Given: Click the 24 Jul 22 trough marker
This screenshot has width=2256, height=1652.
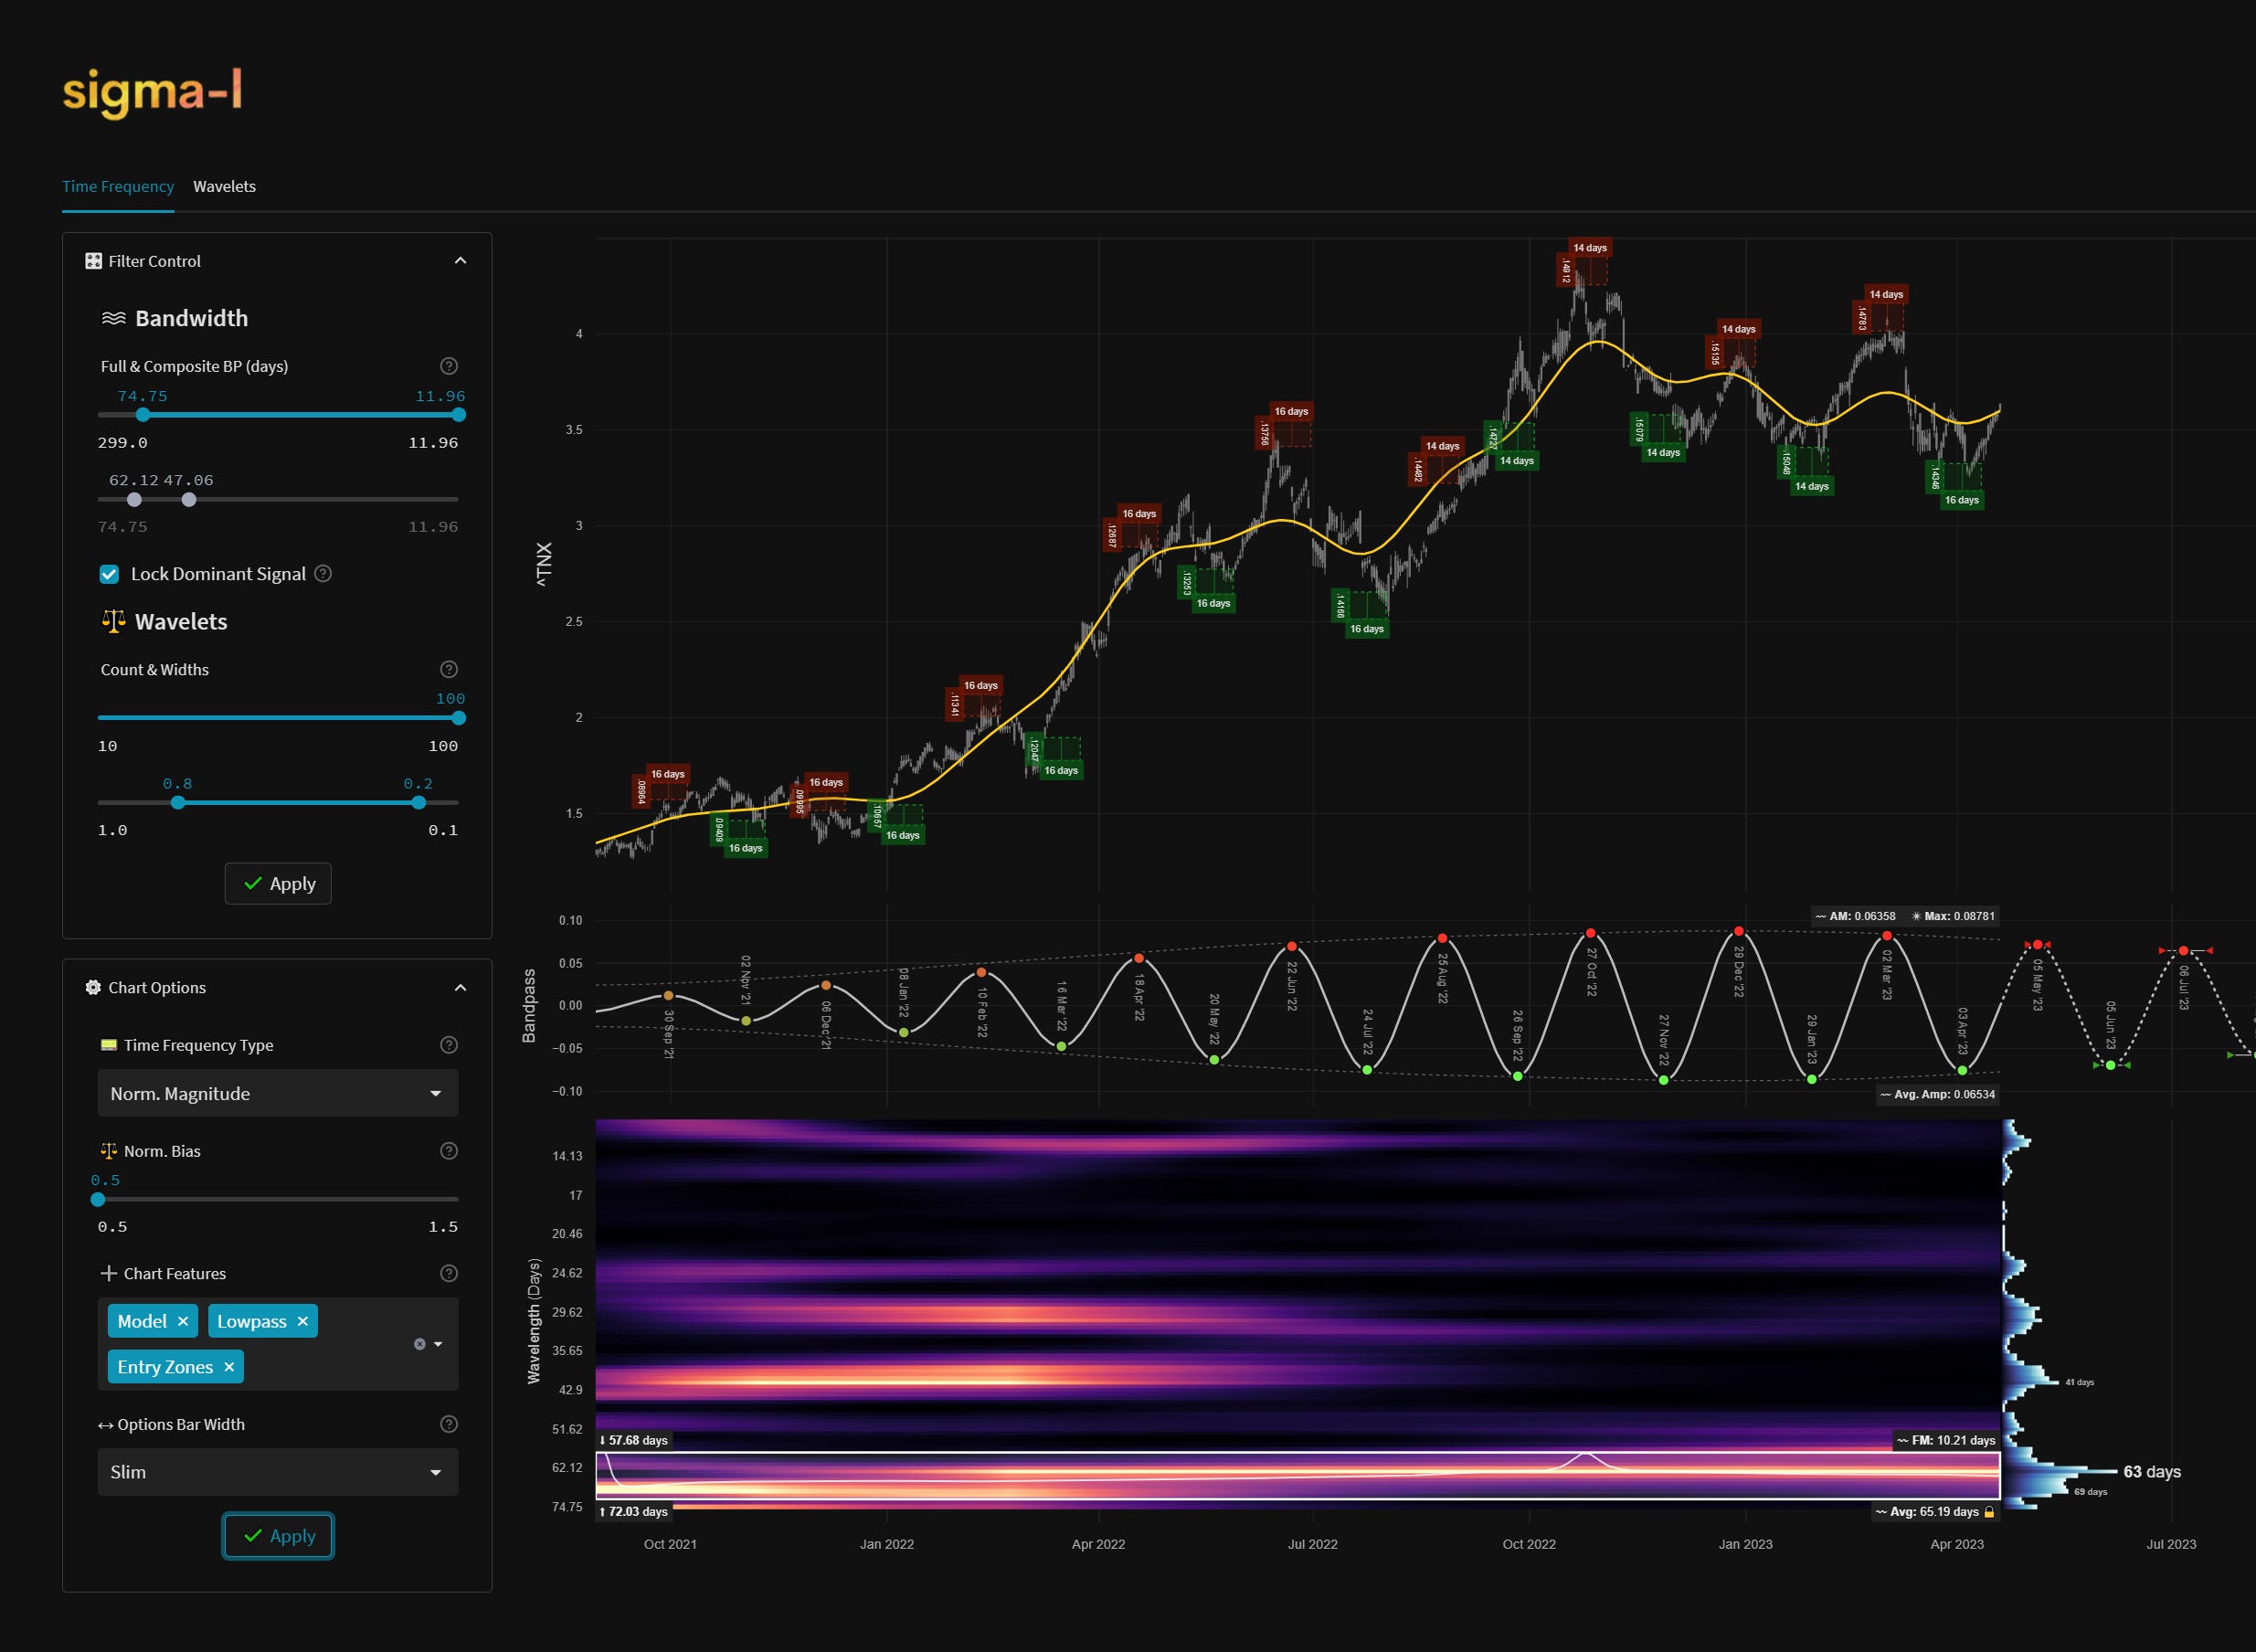Looking at the screenshot, I should 1367,1070.
